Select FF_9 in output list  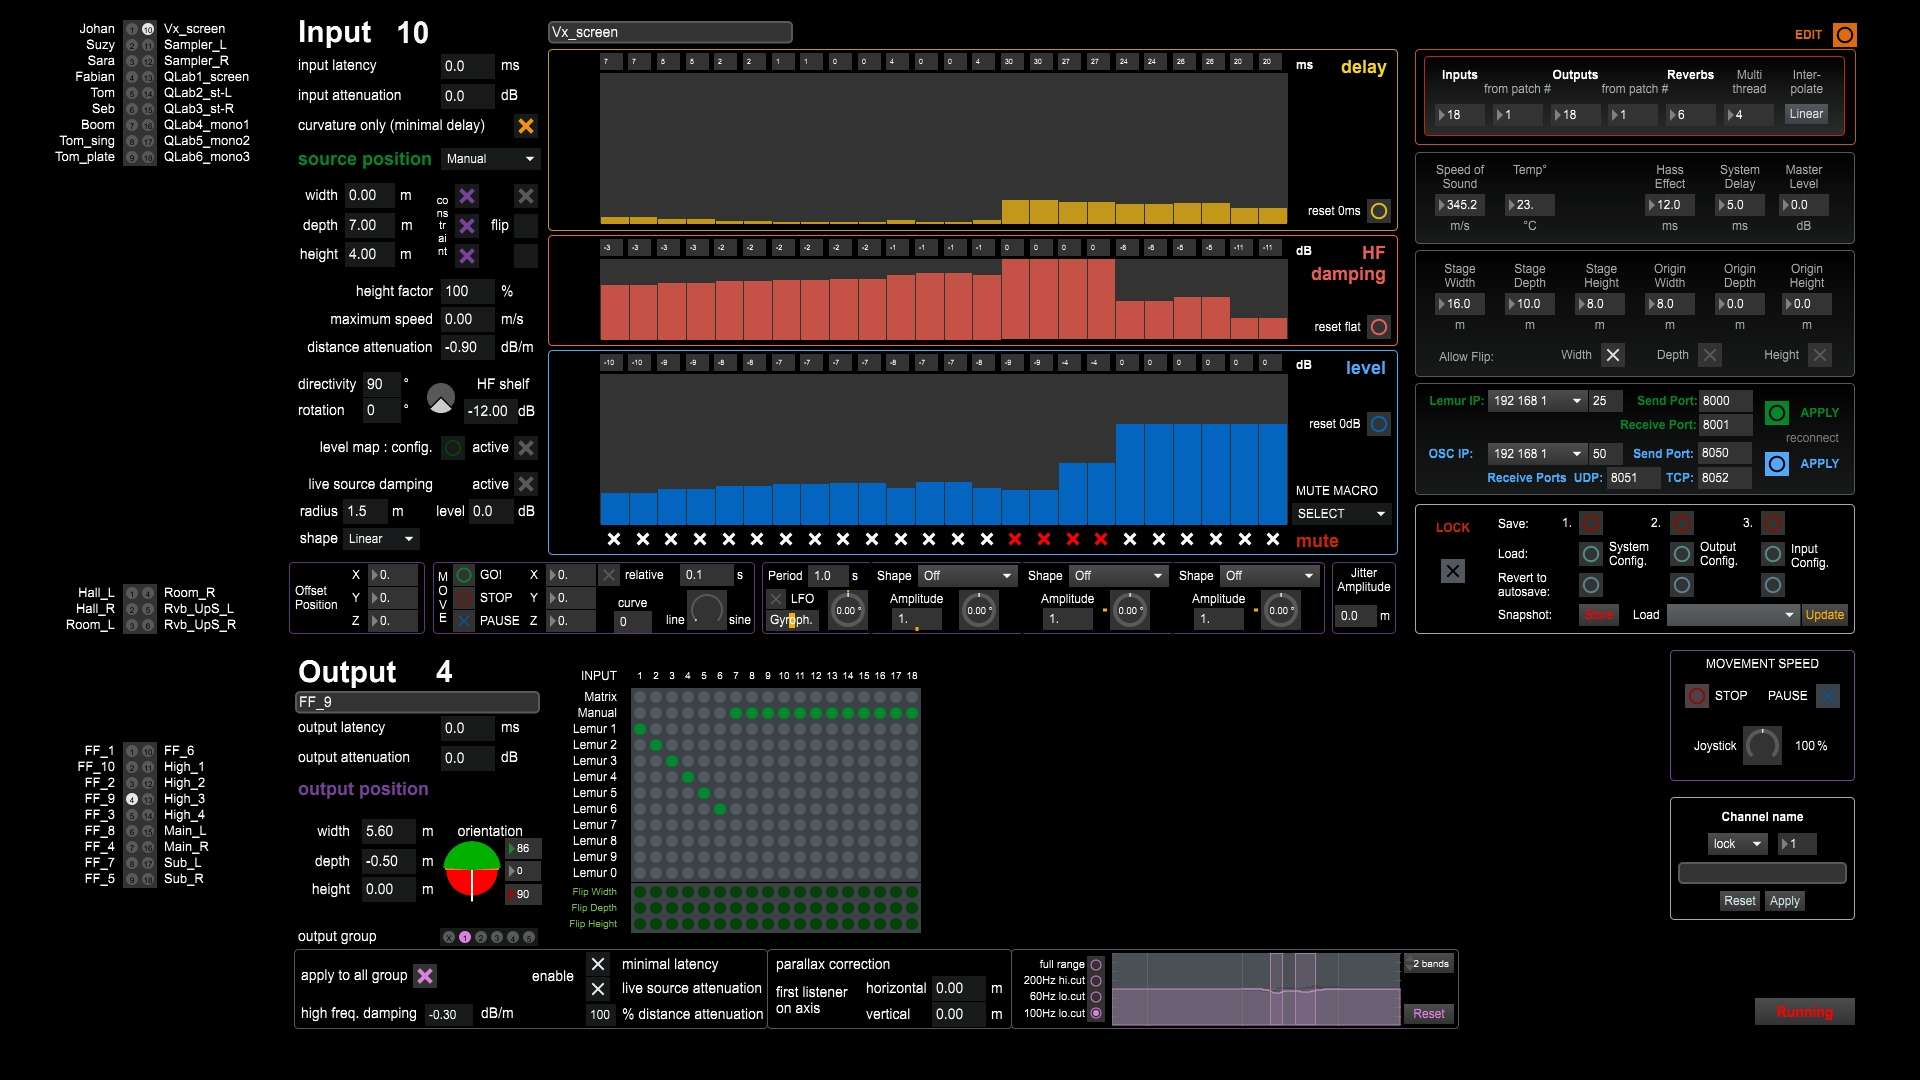click(x=99, y=799)
